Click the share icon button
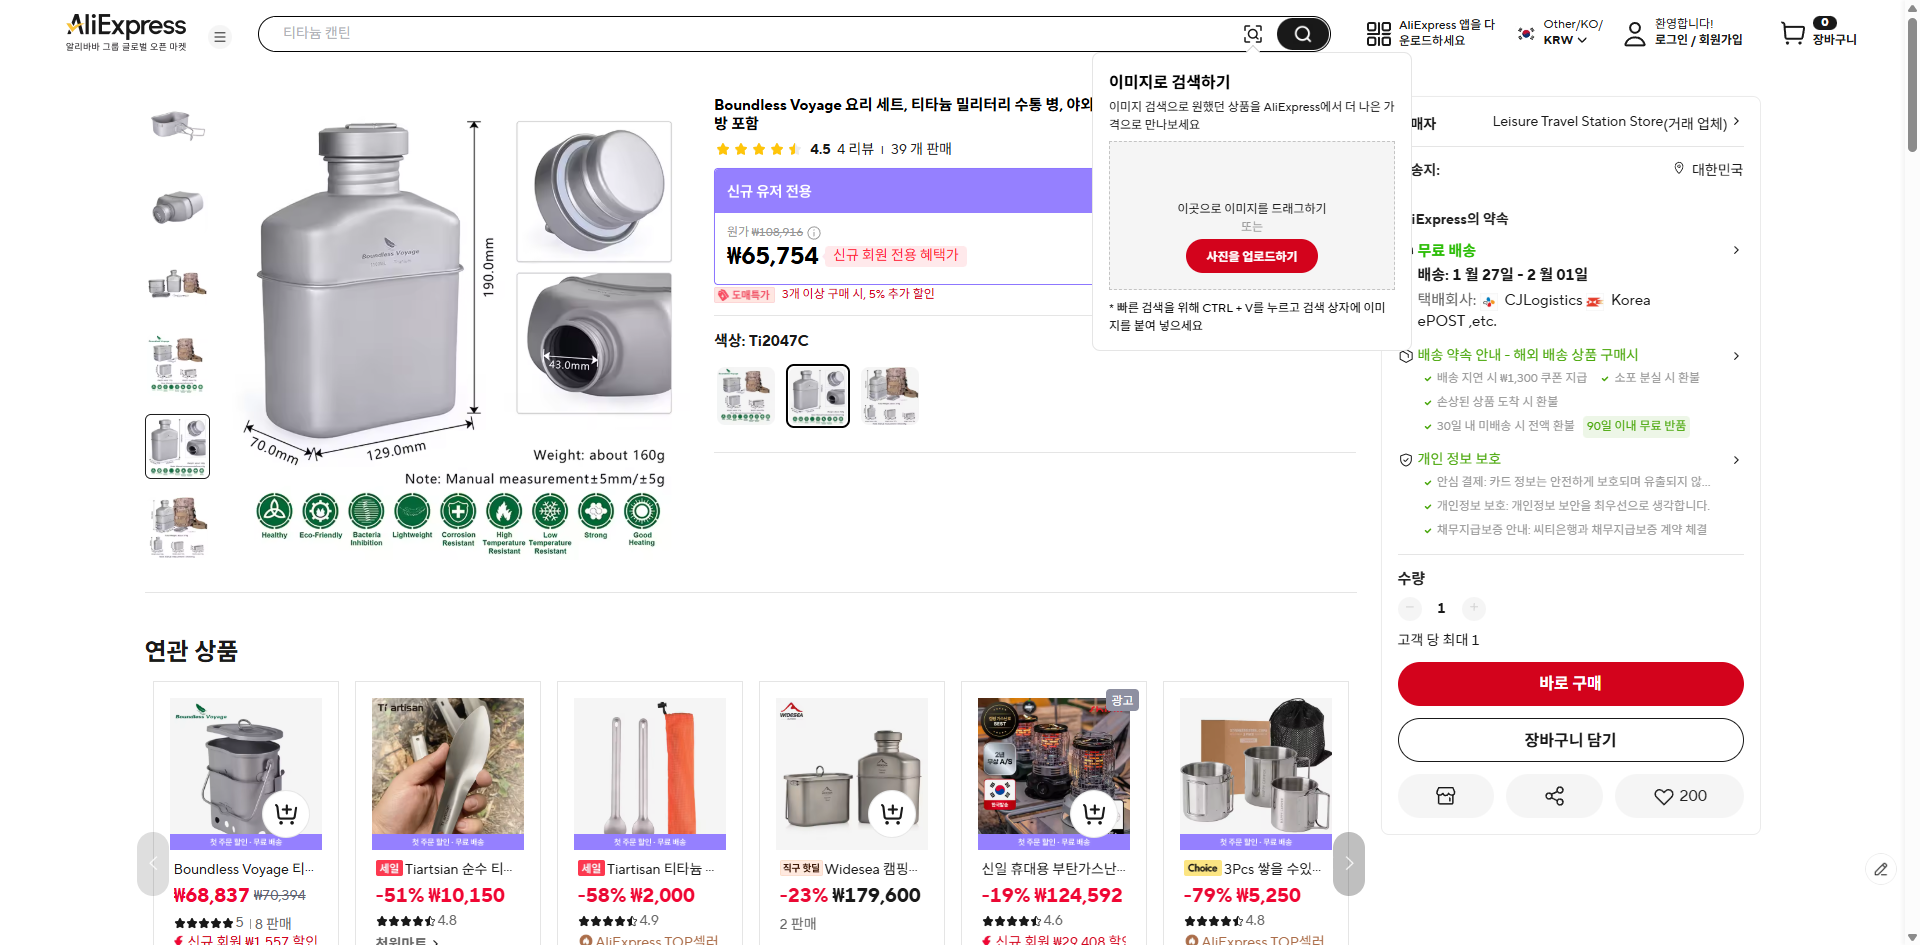1920x945 pixels. pyautogui.click(x=1554, y=796)
